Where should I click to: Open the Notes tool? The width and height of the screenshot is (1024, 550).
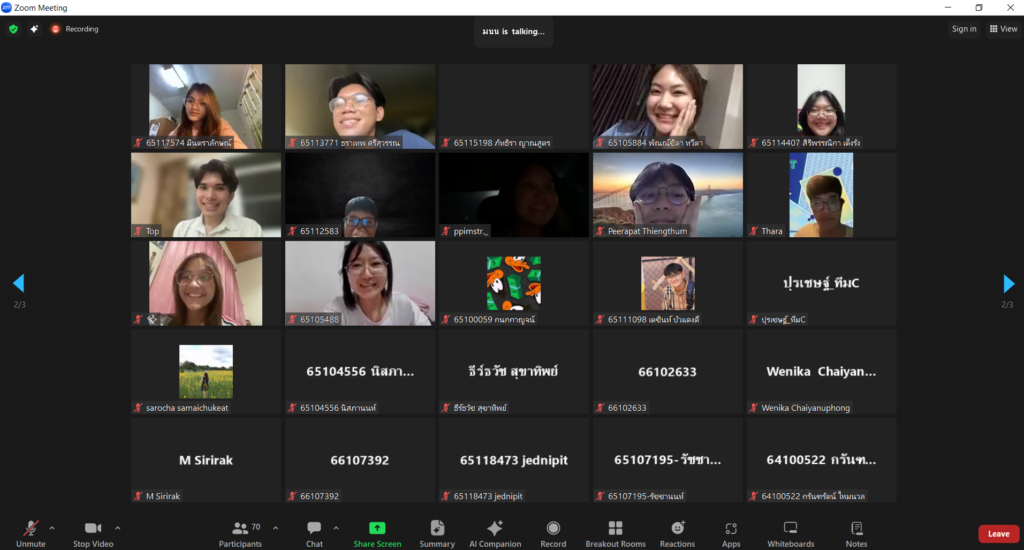coord(856,533)
